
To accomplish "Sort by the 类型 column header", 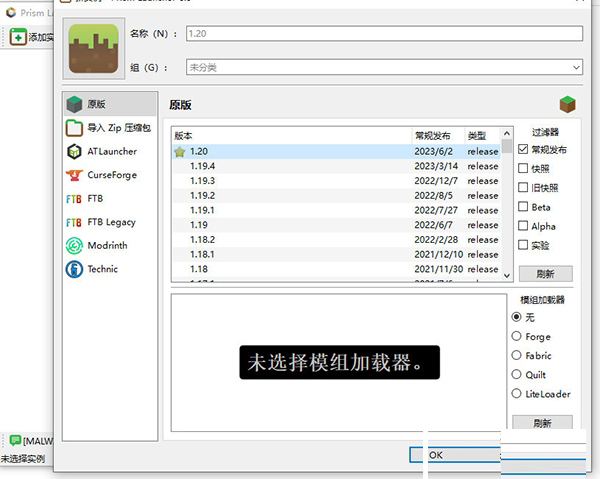I will [483, 136].
